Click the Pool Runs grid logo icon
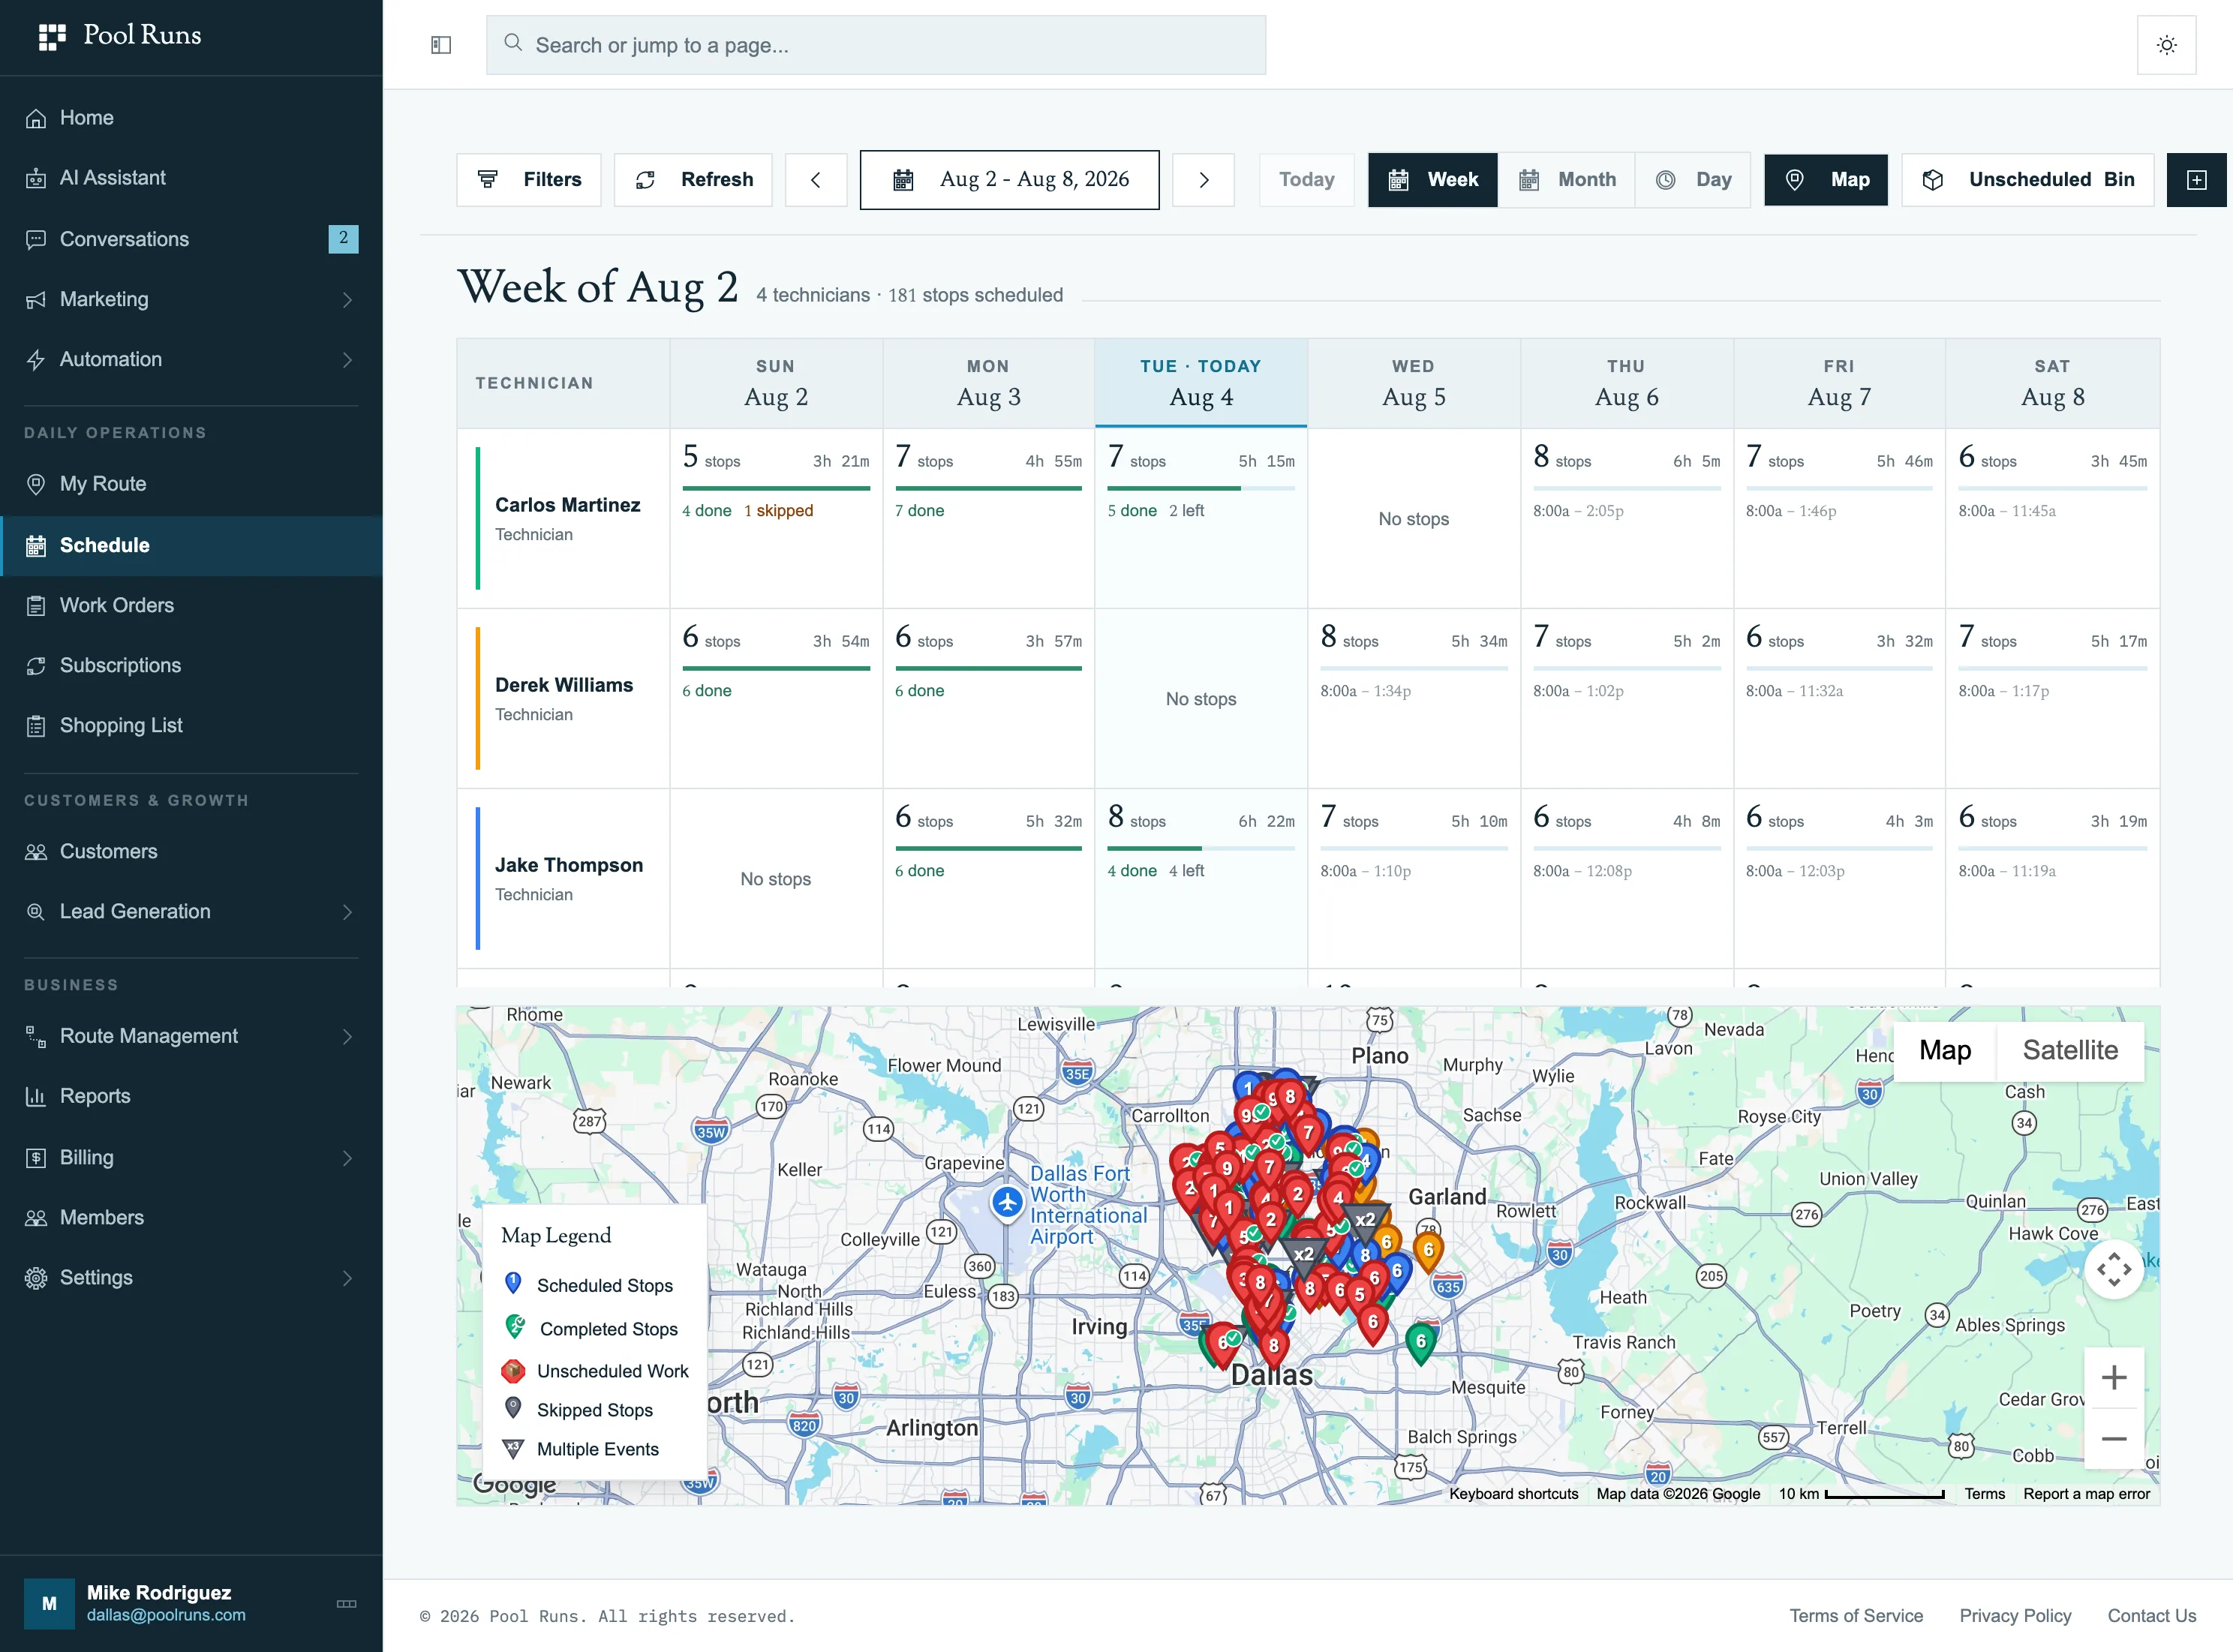 pos(52,36)
